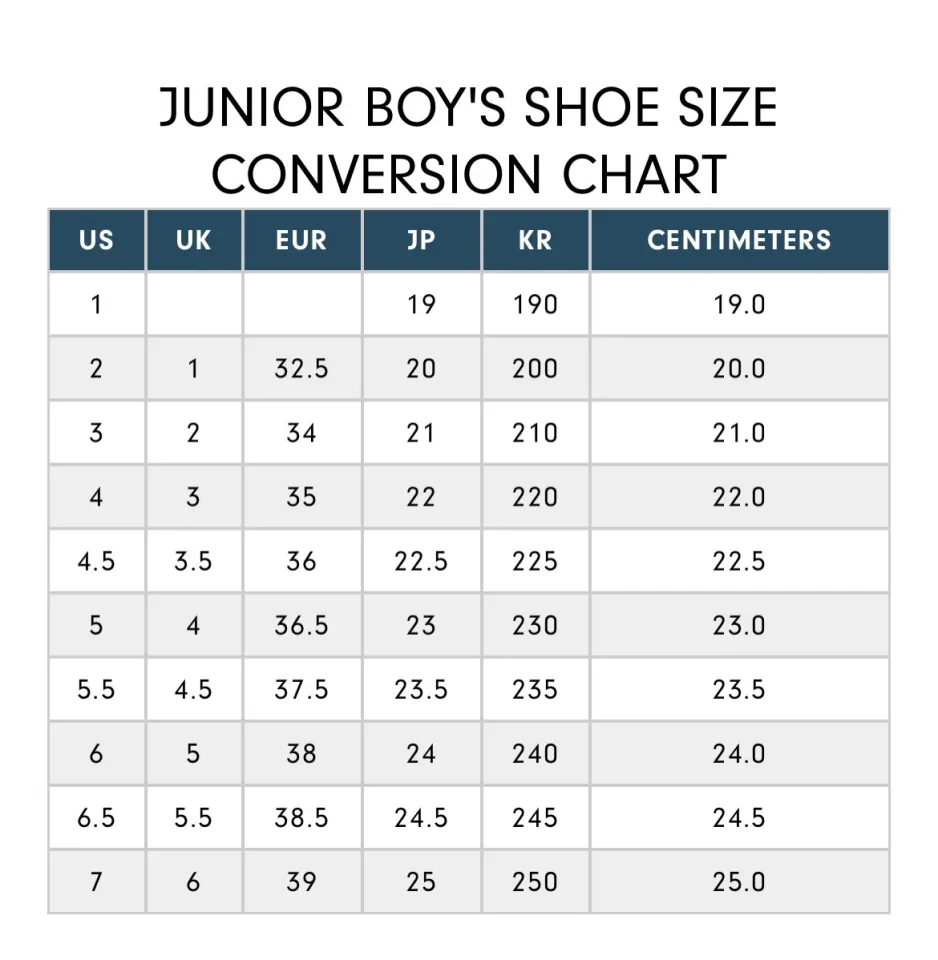Click the centimeters value 21.0
This screenshot has height=960, width=938.
click(739, 433)
